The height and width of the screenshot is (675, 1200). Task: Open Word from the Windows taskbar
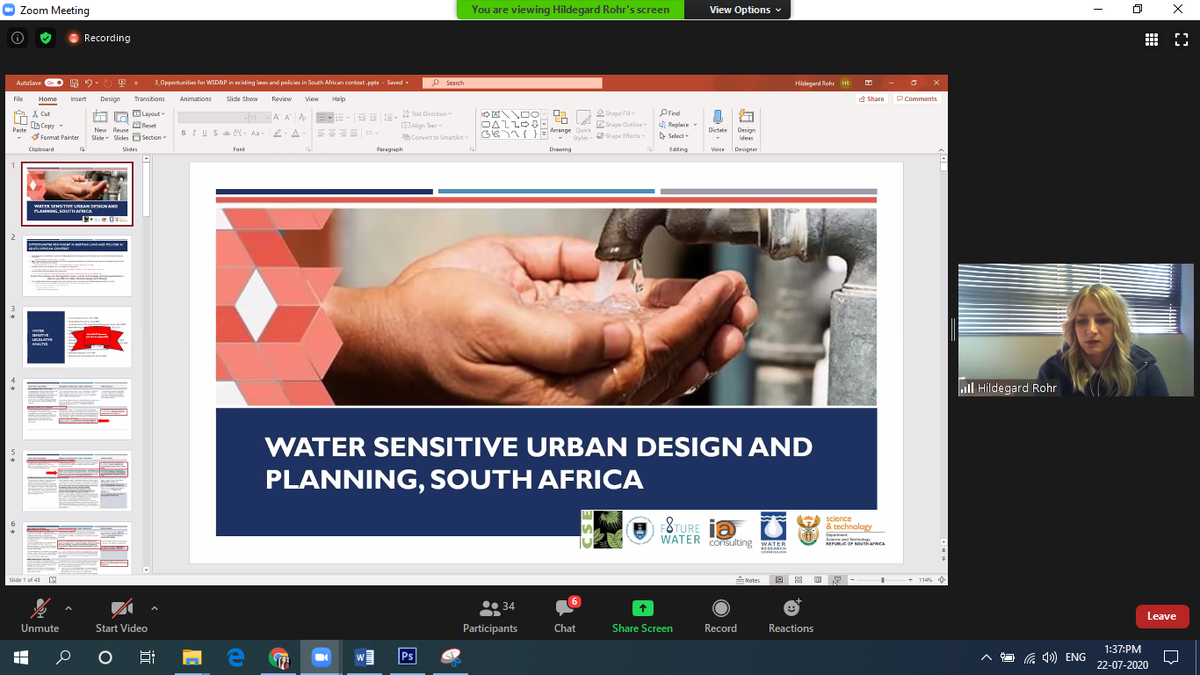364,657
